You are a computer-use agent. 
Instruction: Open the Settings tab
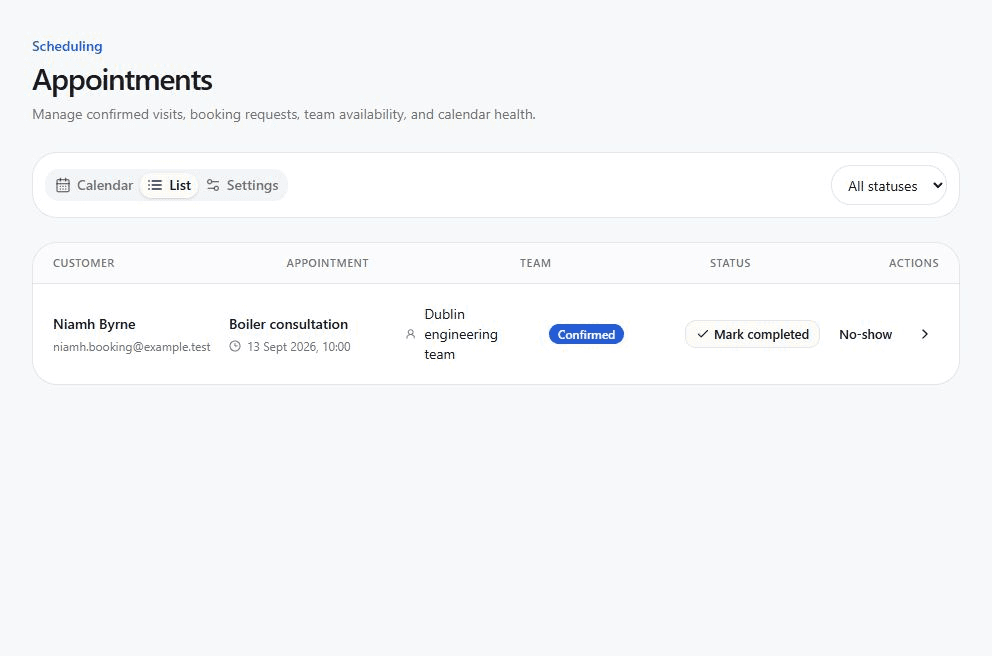tap(242, 185)
